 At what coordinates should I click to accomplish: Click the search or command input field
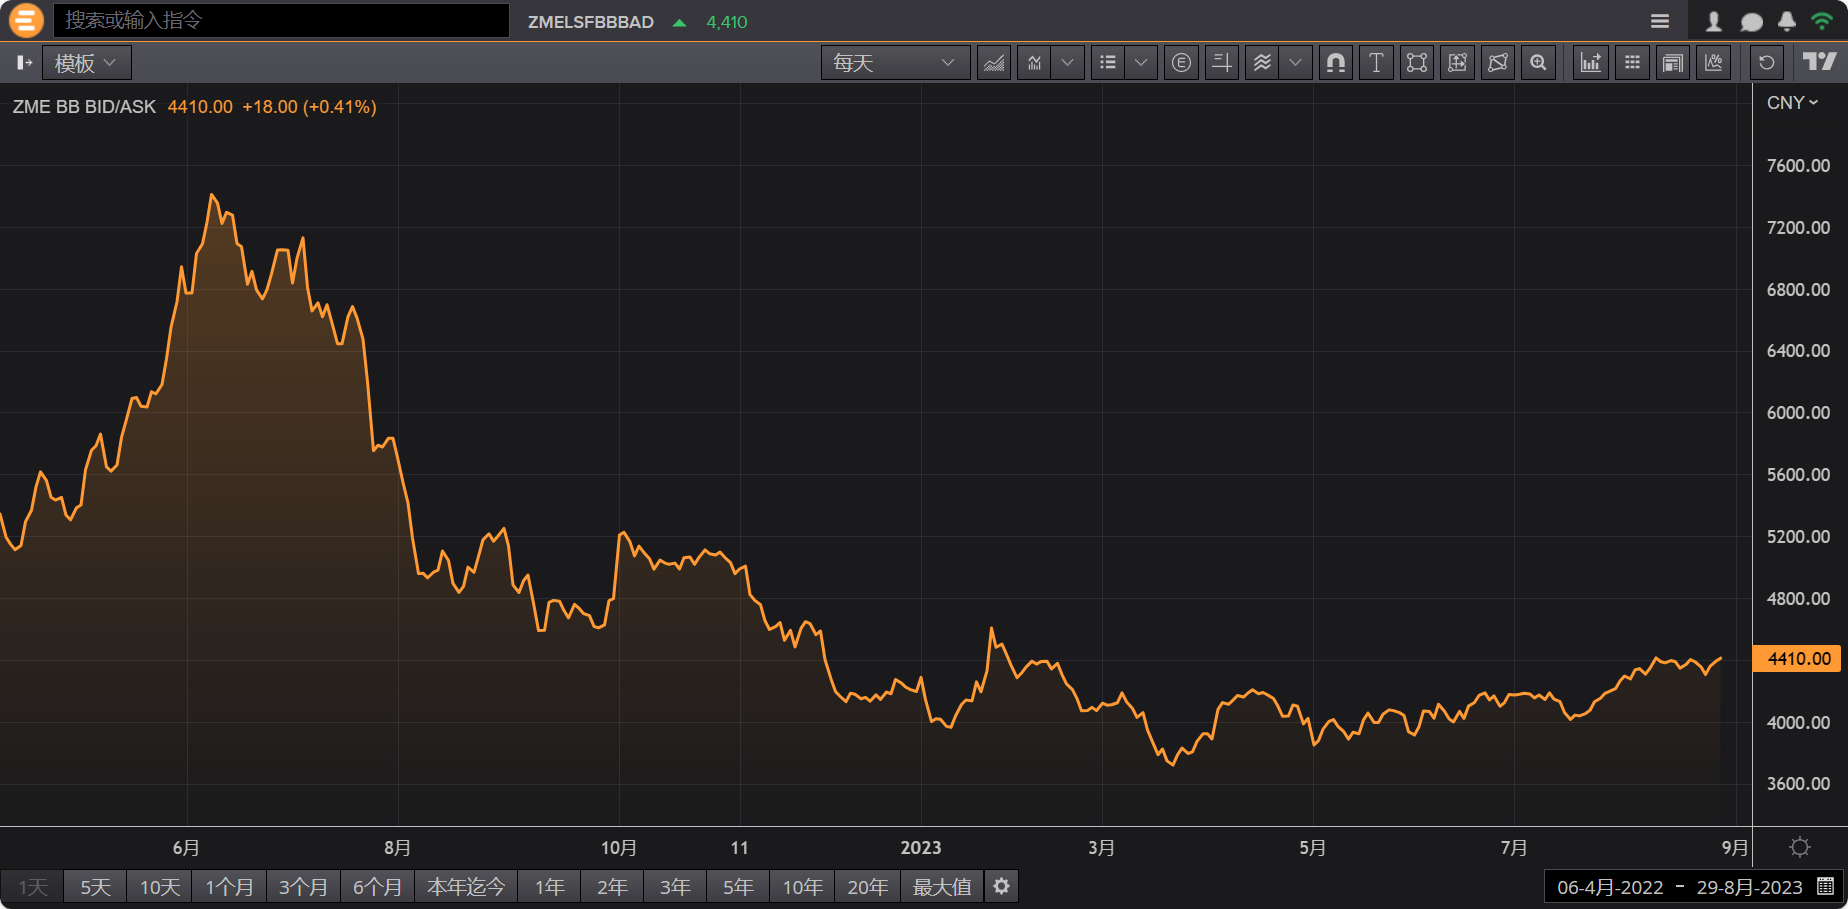[x=281, y=20]
